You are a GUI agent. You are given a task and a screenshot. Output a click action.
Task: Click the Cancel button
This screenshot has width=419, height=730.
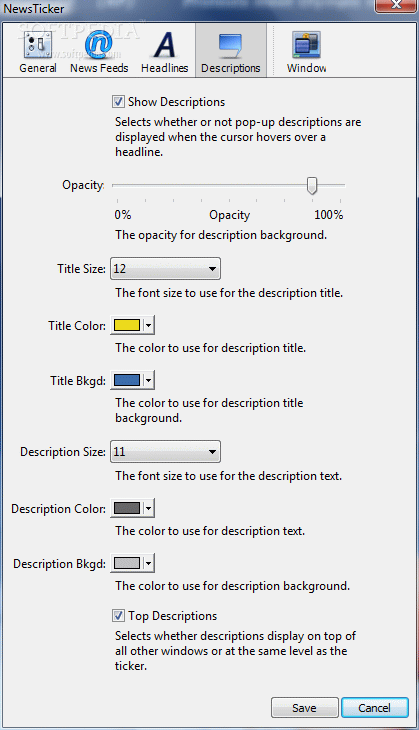click(375, 708)
